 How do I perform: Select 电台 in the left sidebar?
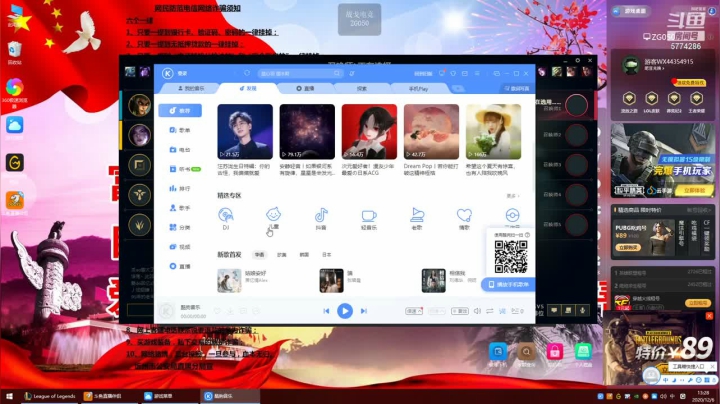(180, 150)
